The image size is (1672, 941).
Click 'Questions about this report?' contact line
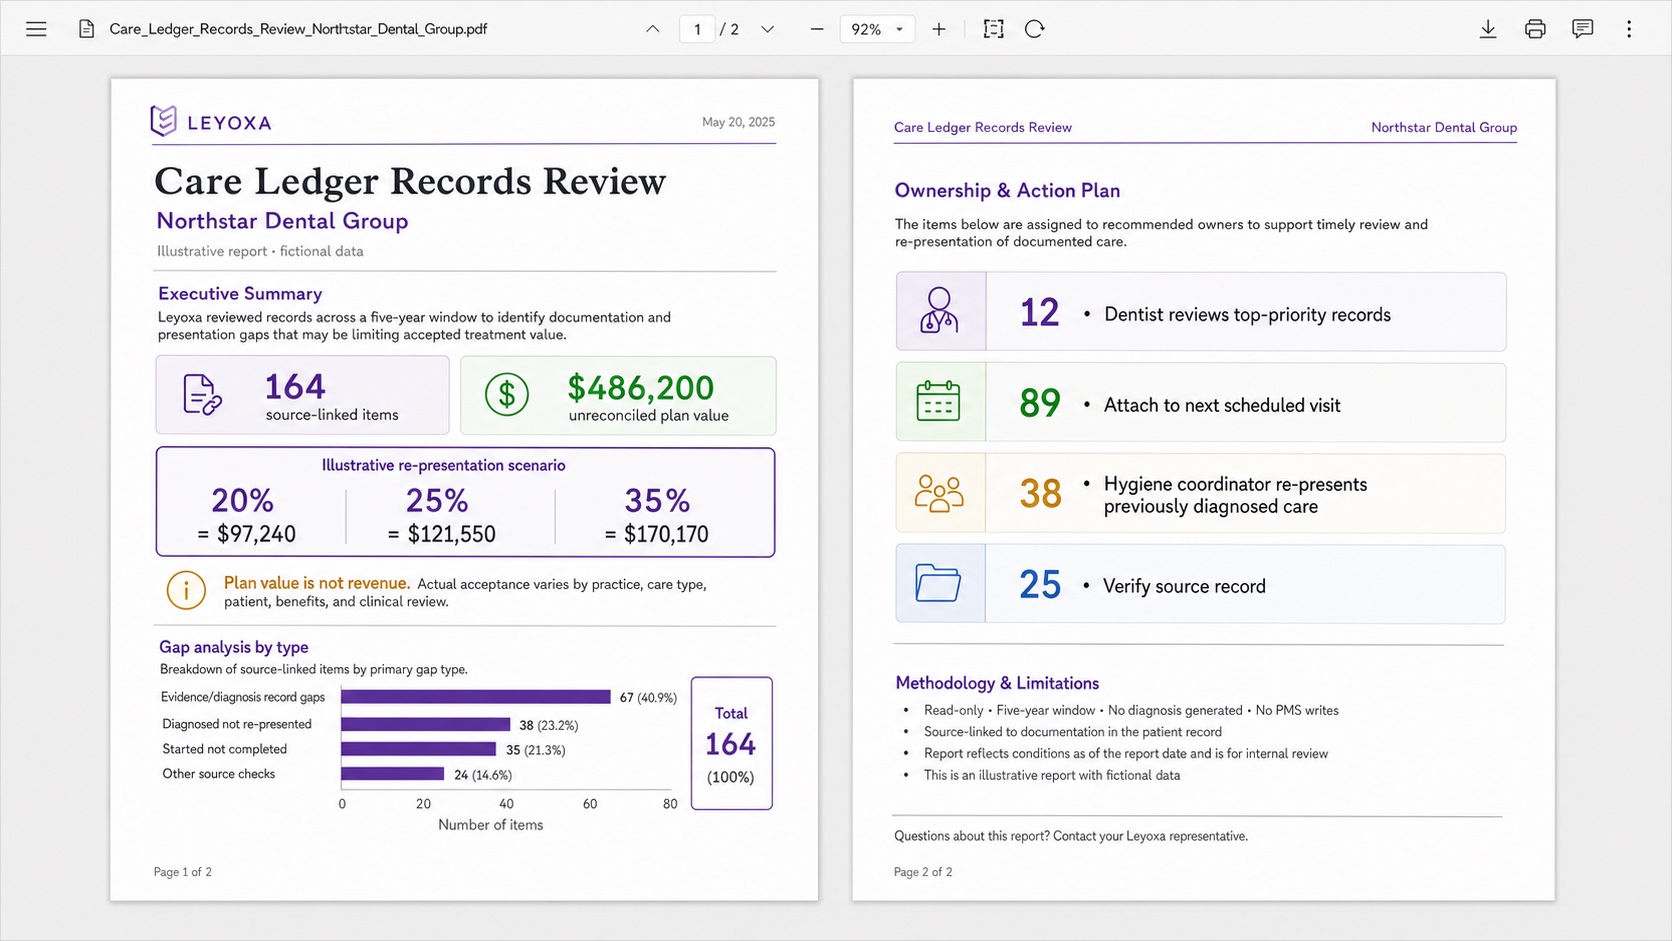coord(1071,836)
